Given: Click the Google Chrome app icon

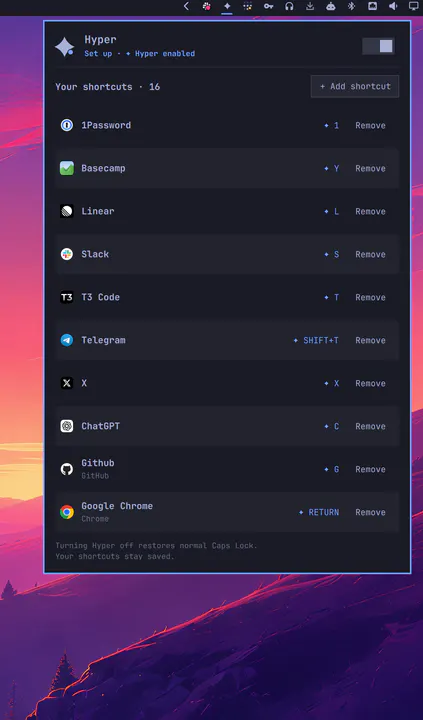Looking at the screenshot, I should pyautogui.click(x=67, y=512).
